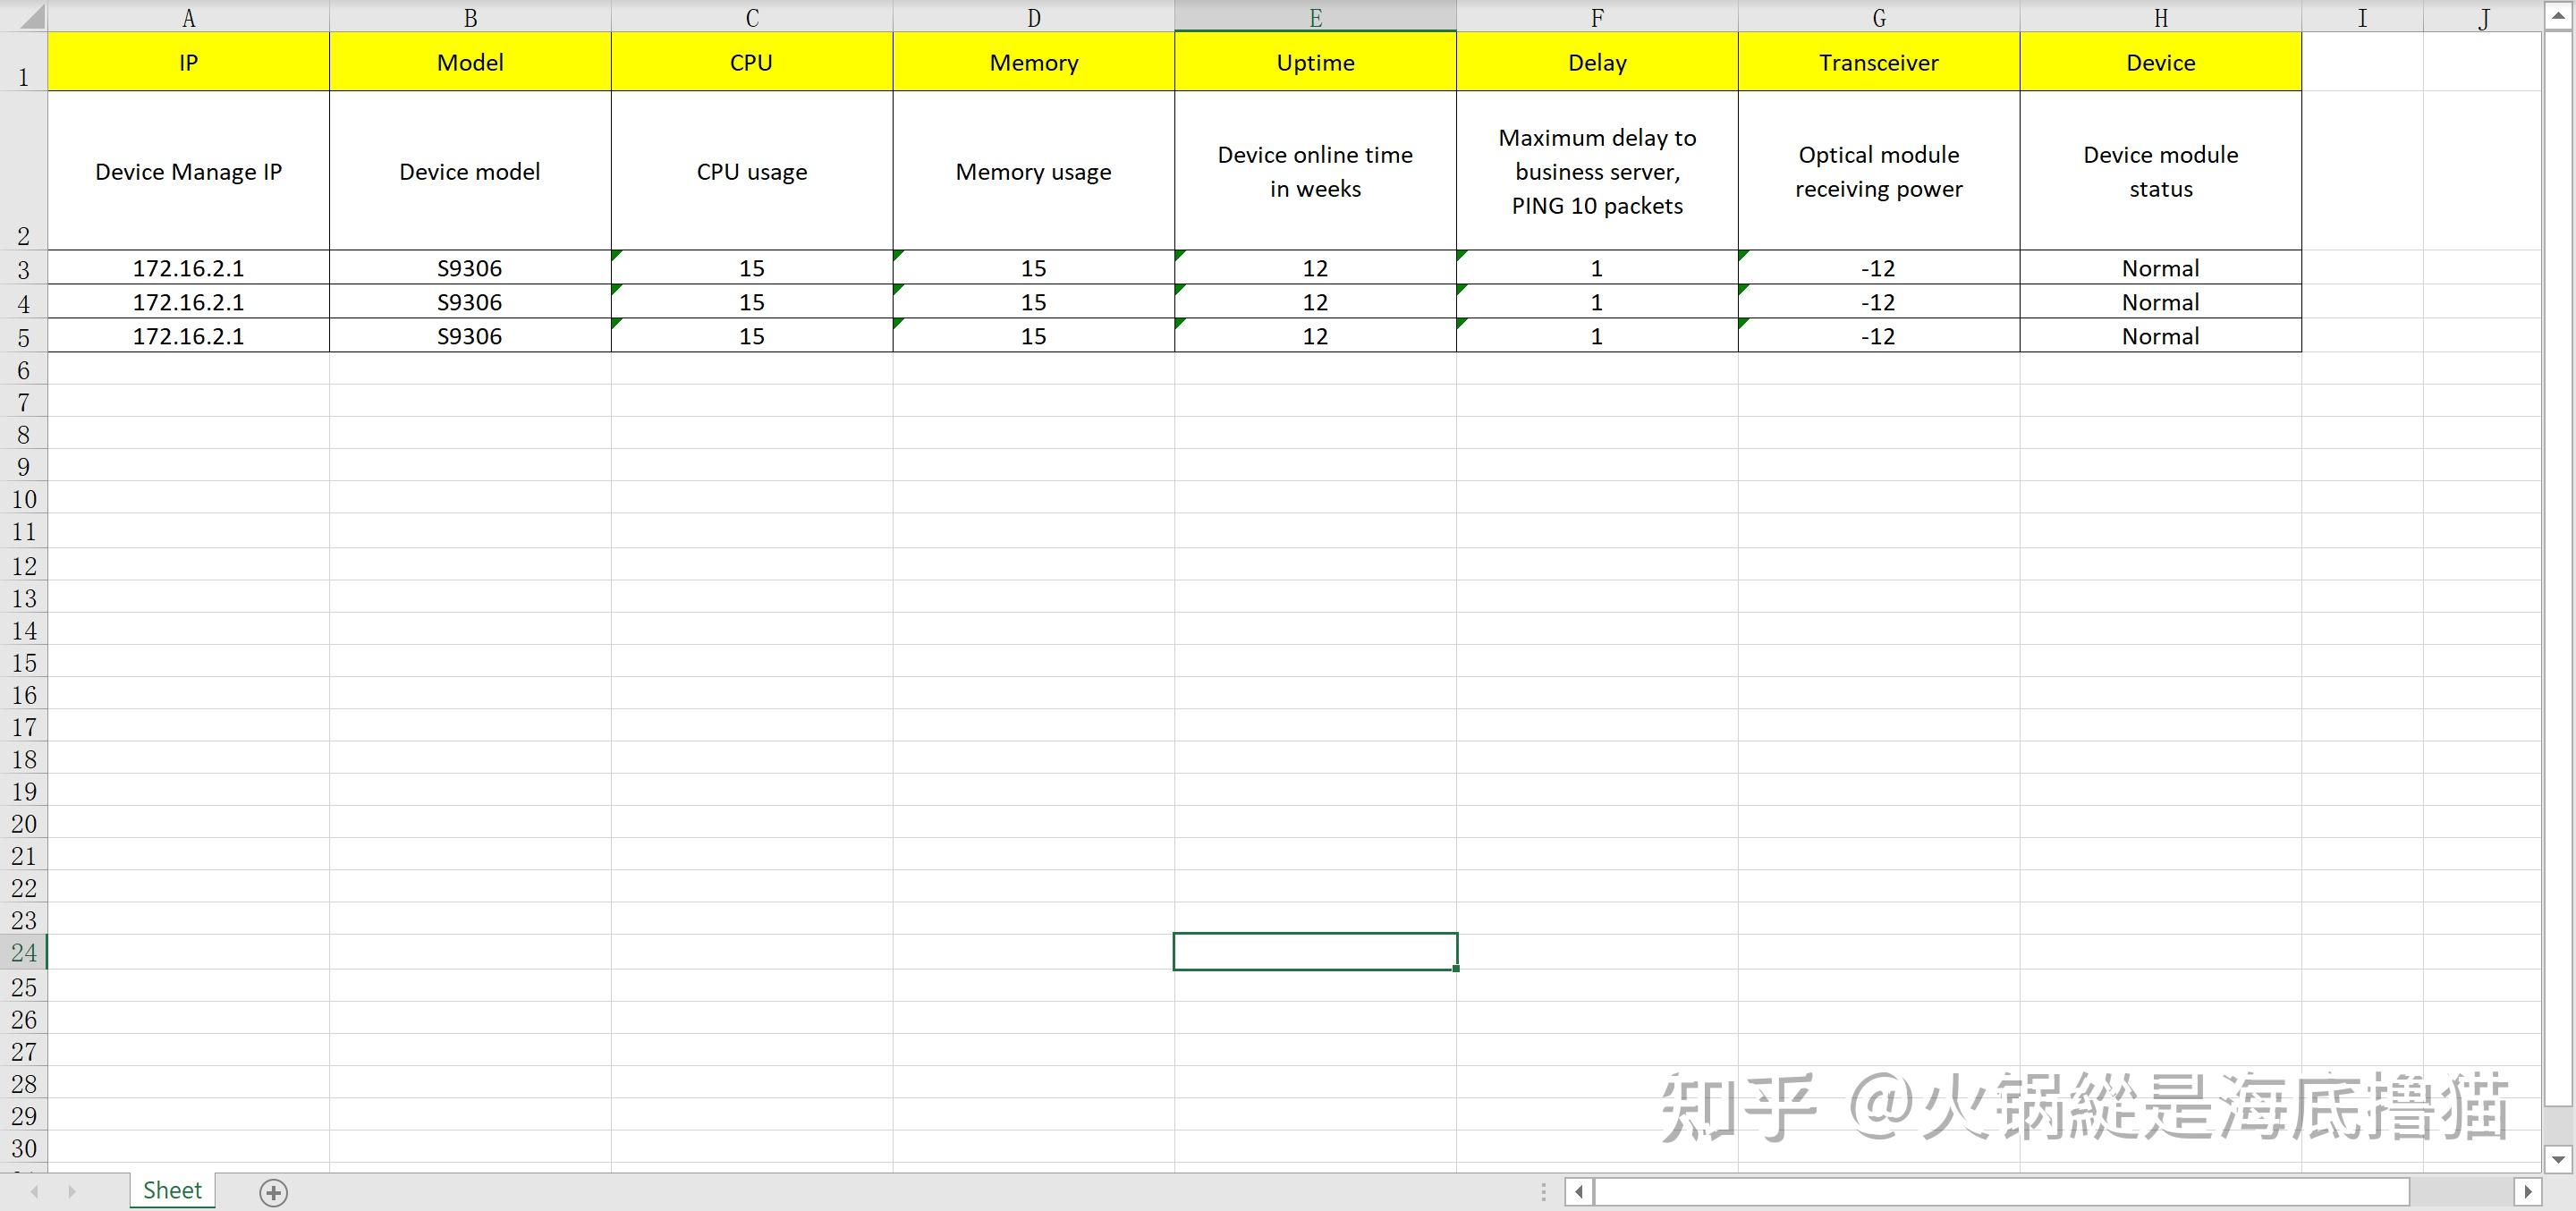Click column E header
The height and width of the screenshot is (1211, 2576).
[x=1314, y=16]
